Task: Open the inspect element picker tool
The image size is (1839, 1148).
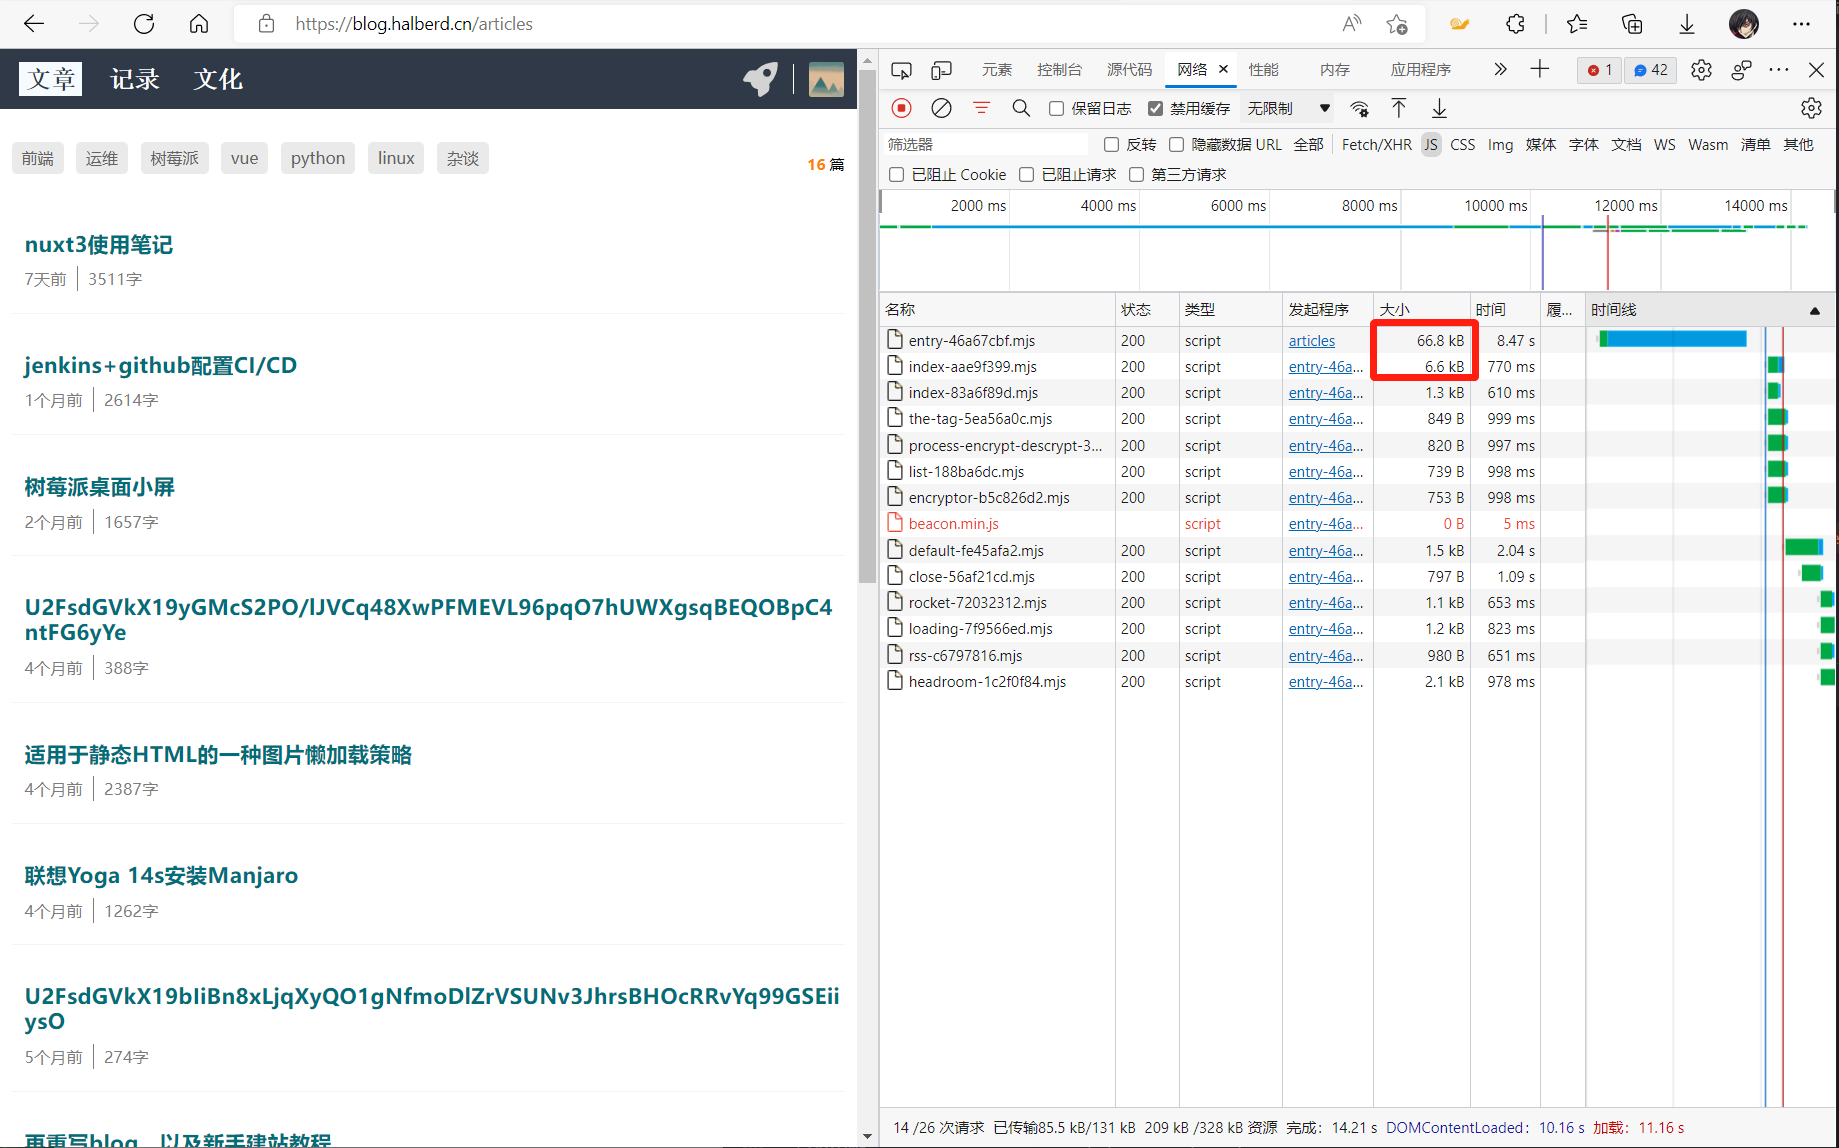Action: [x=901, y=70]
